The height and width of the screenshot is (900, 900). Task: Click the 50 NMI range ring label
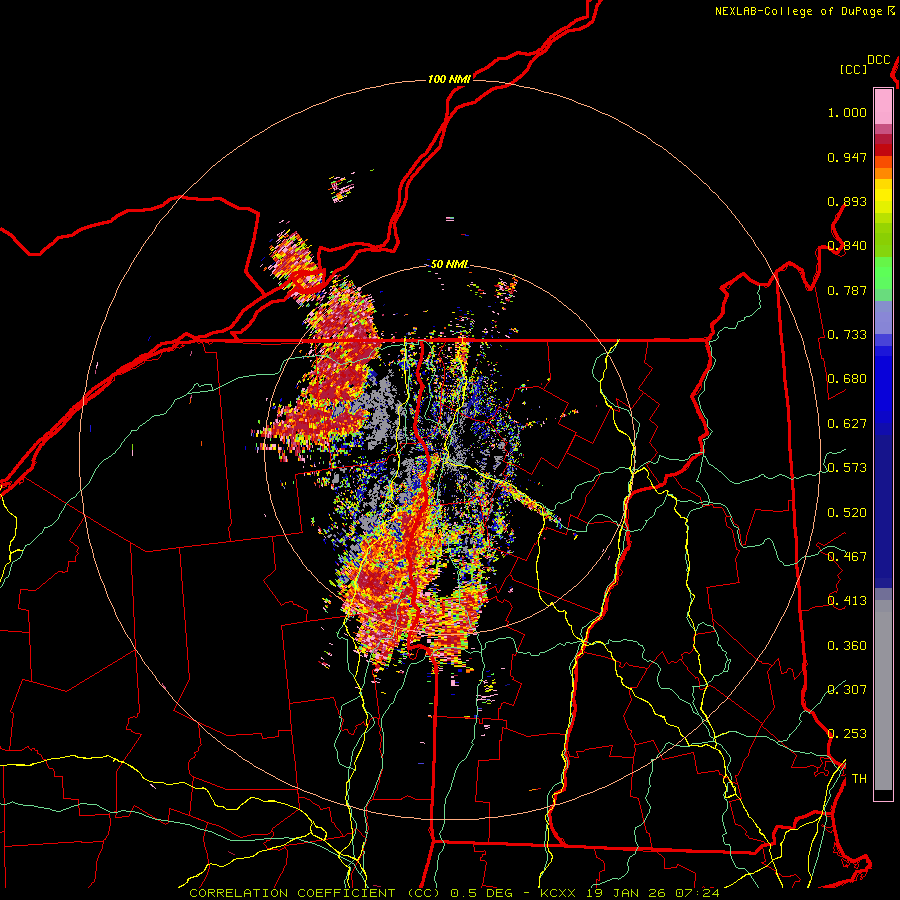point(449,264)
